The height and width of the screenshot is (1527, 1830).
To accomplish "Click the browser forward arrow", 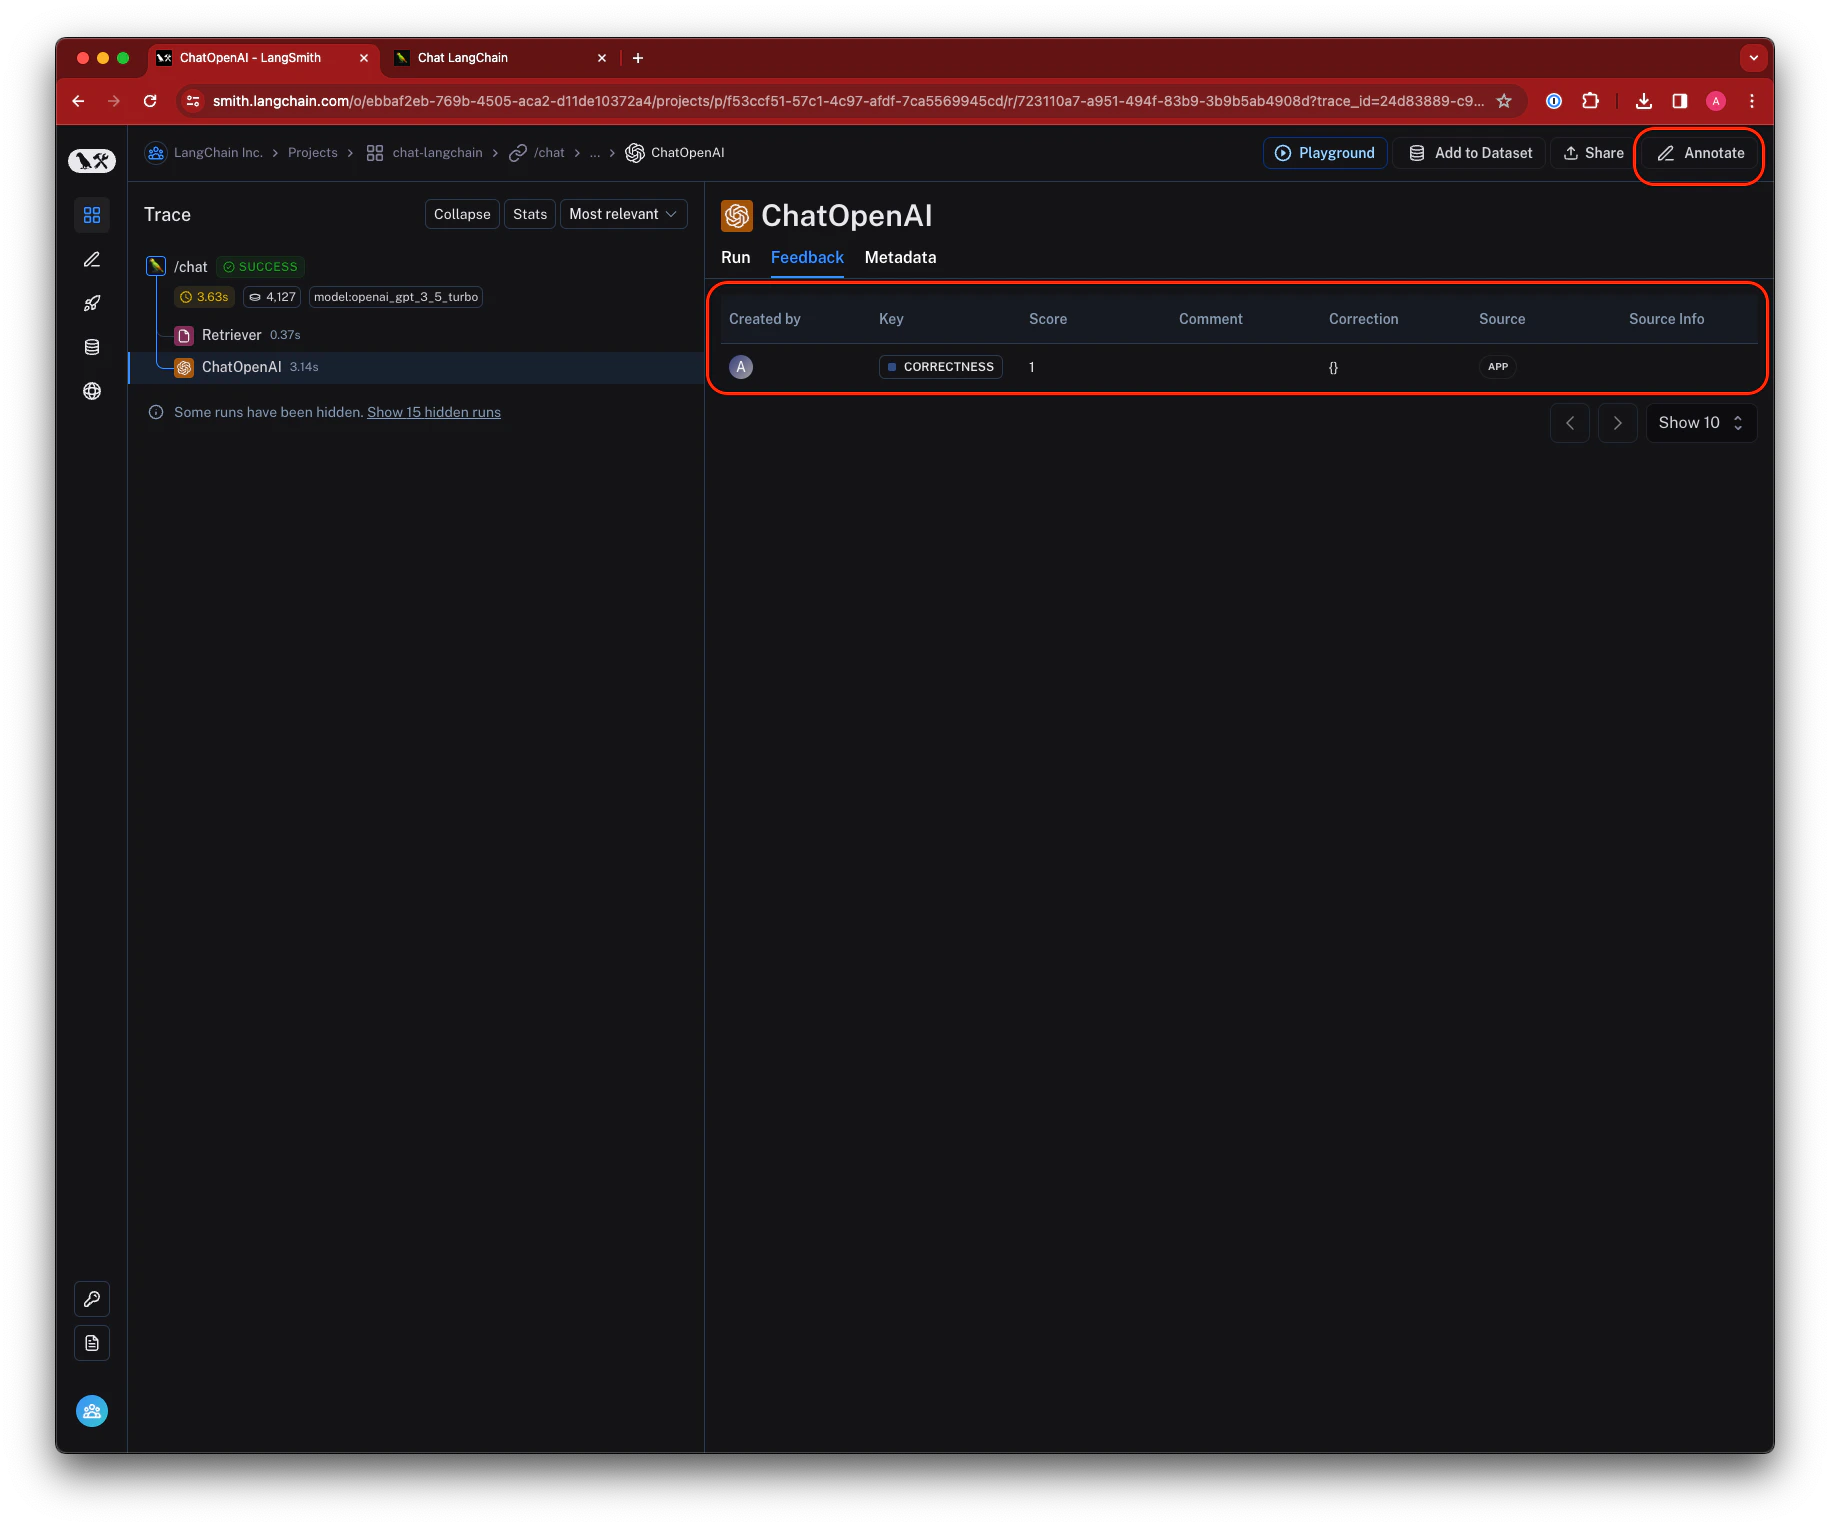I will click(114, 101).
